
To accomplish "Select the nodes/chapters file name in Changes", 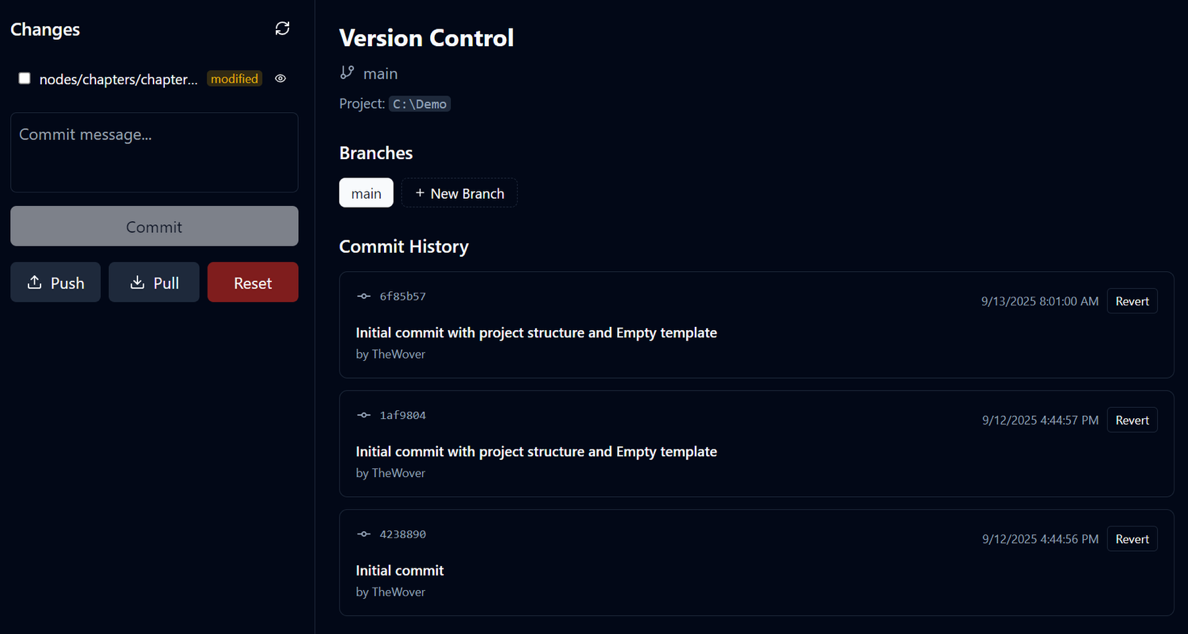I will pyautogui.click(x=118, y=79).
